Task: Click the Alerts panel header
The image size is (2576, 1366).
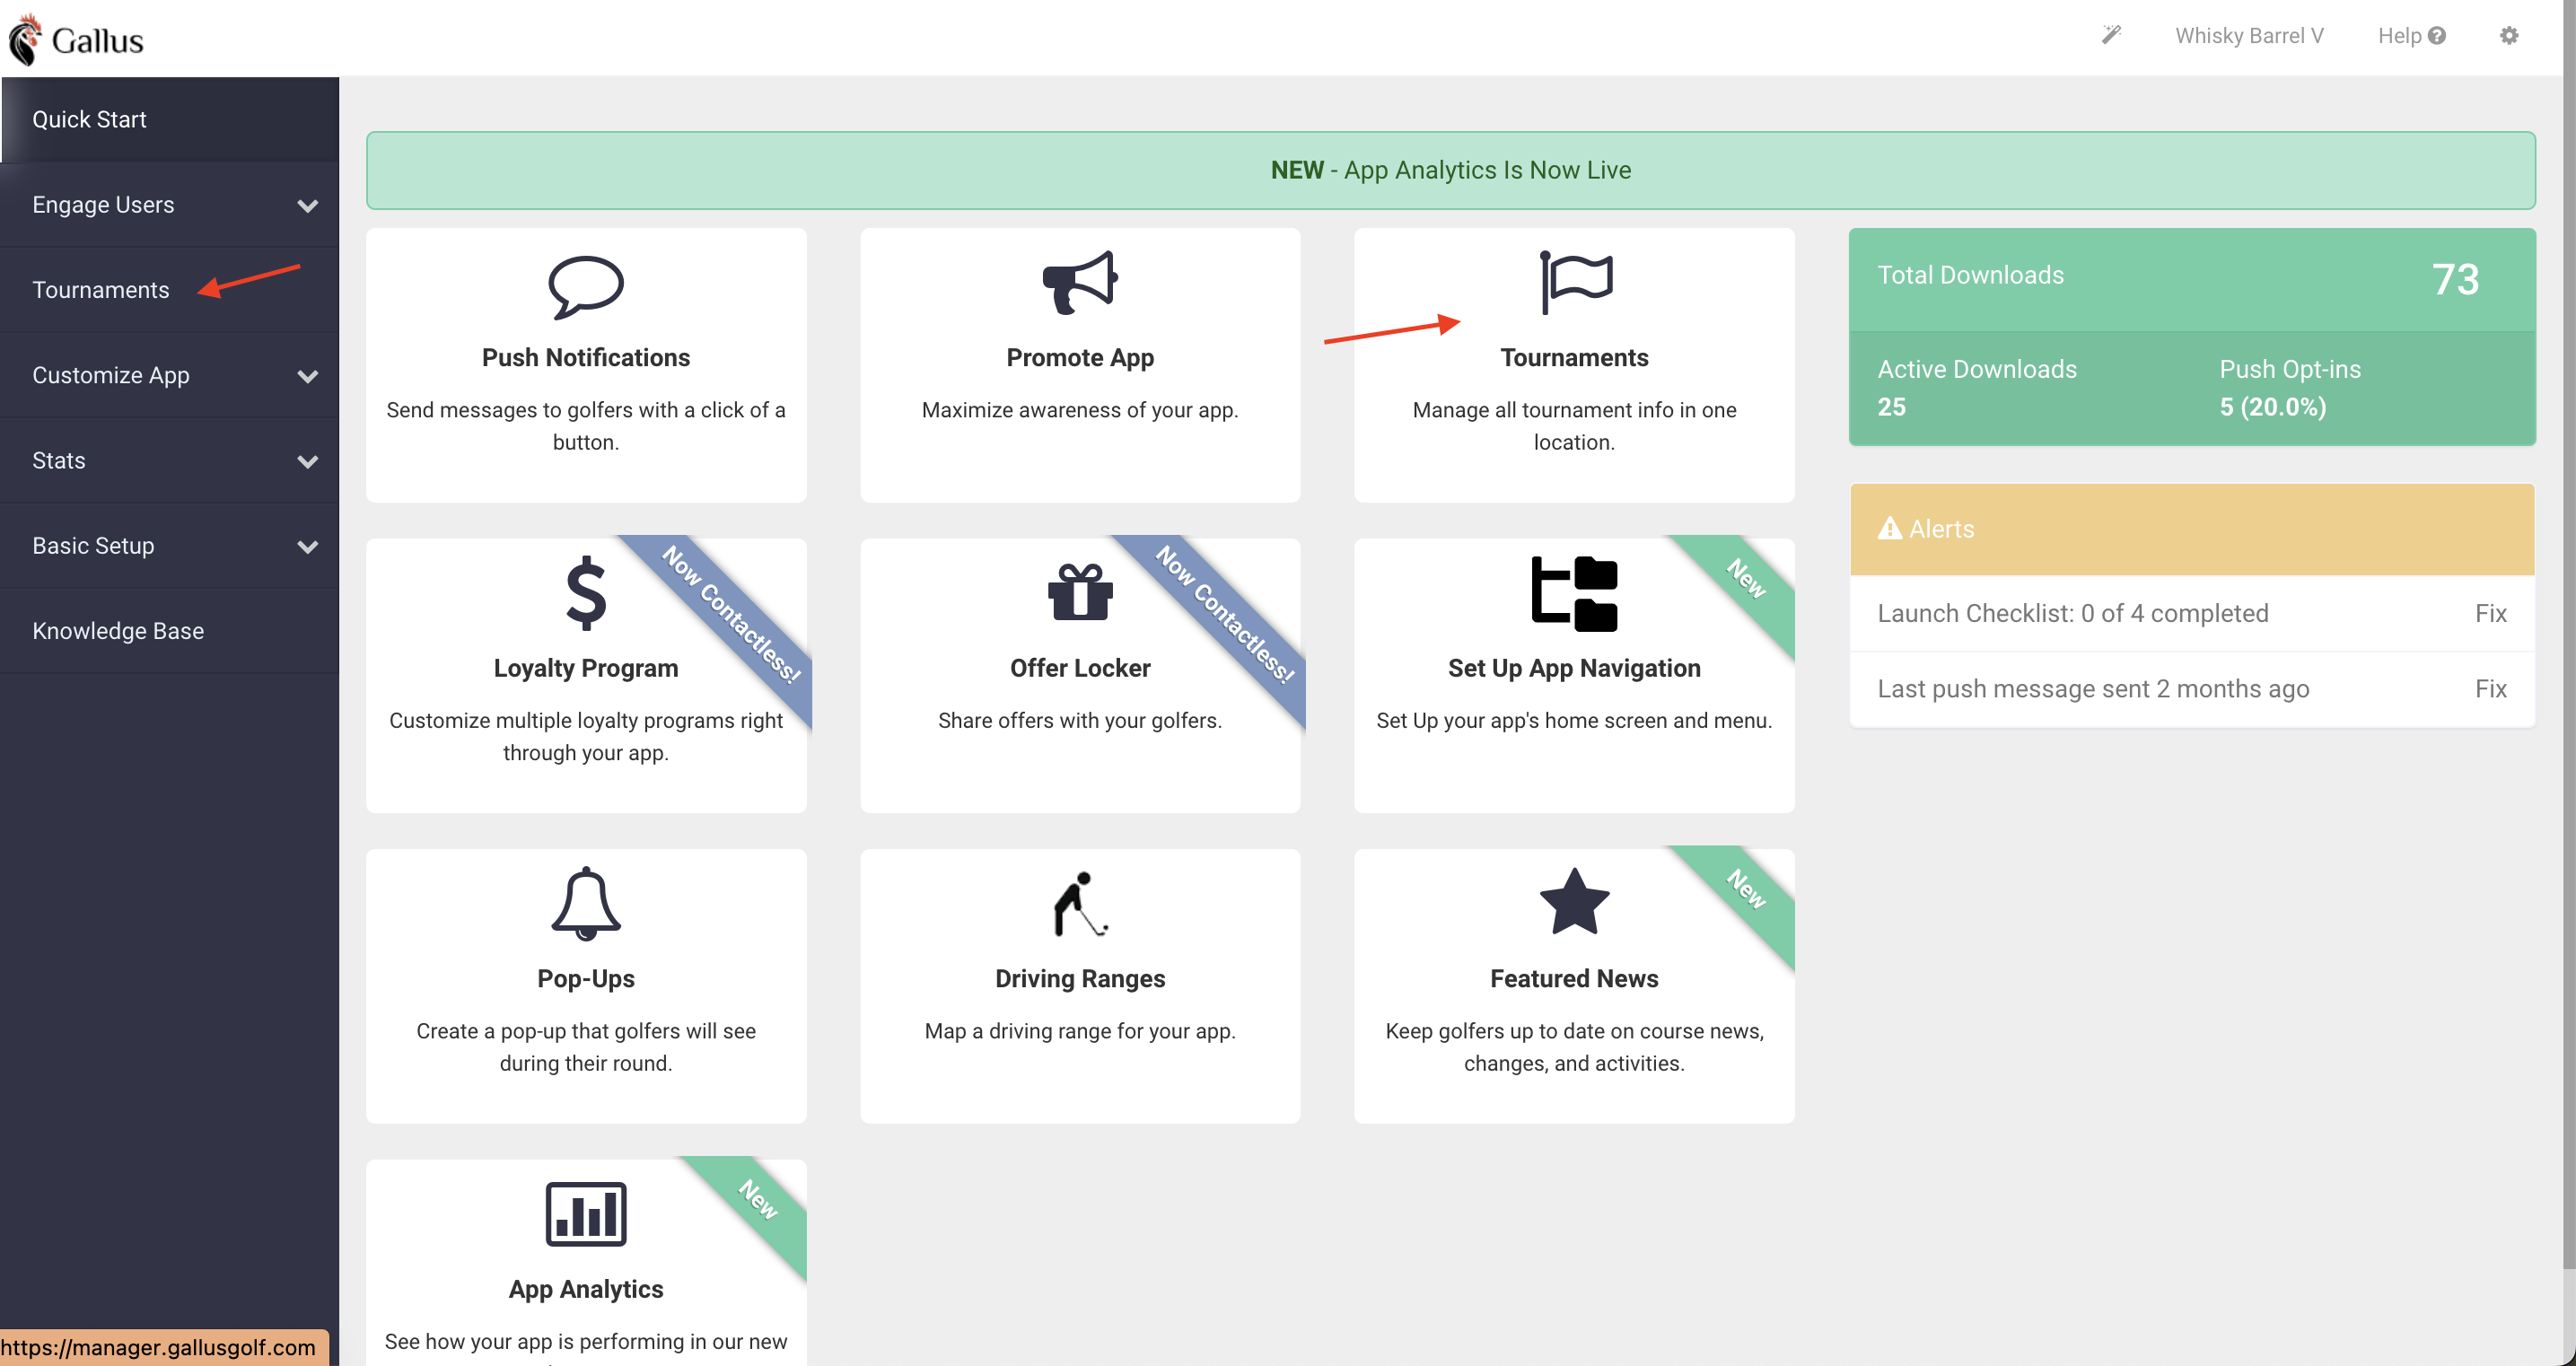Action: 2192,529
